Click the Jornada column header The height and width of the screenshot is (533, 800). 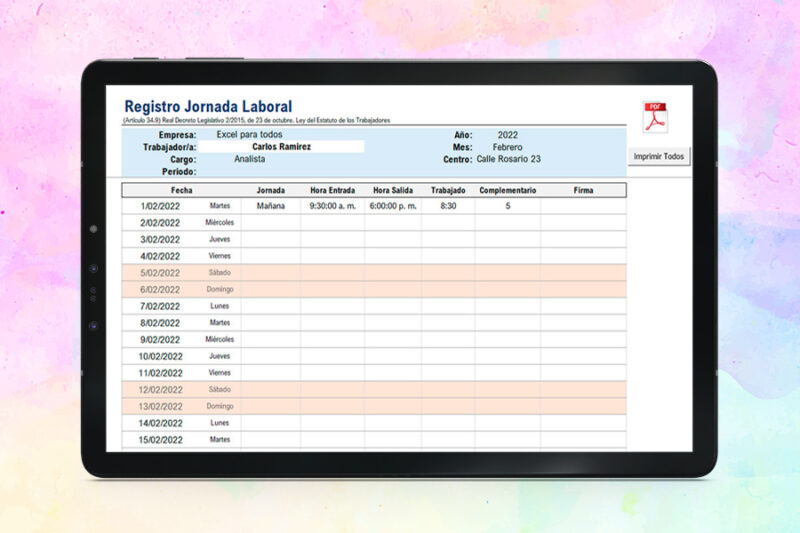point(270,190)
